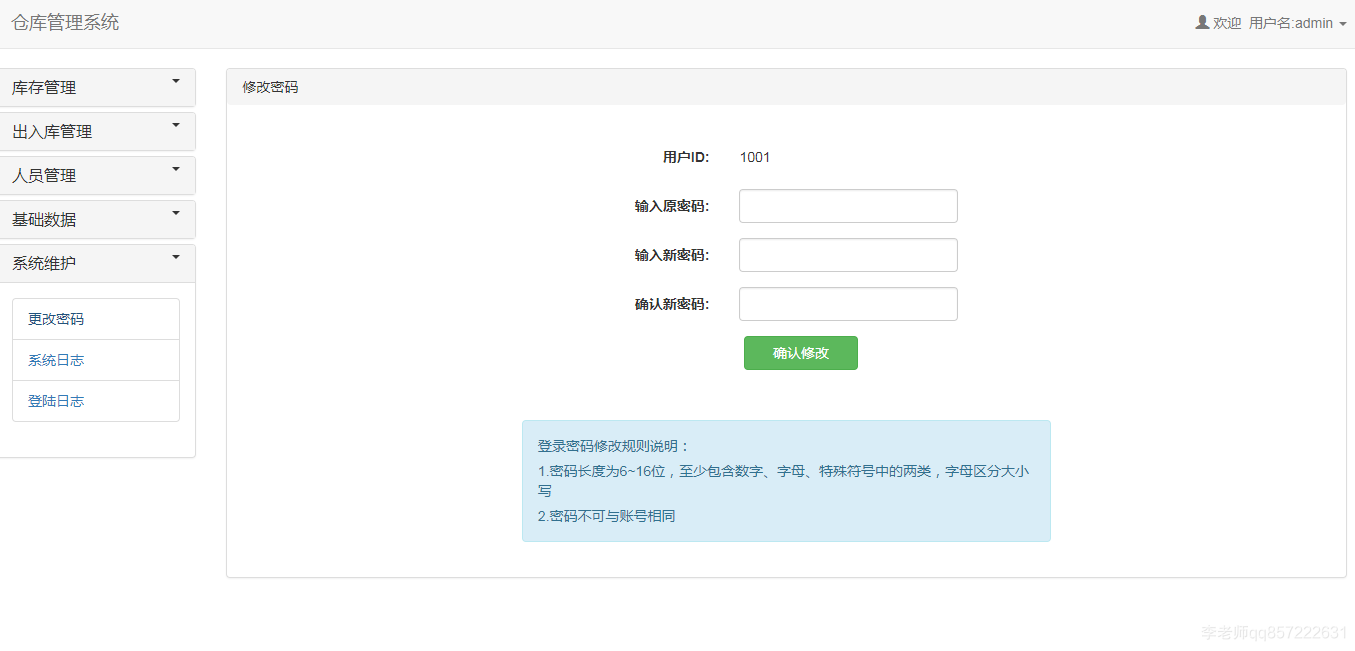Viewport: 1355px width, 651px height.
Task: Expand the 出入库管理 sidebar section
Action: (x=97, y=131)
